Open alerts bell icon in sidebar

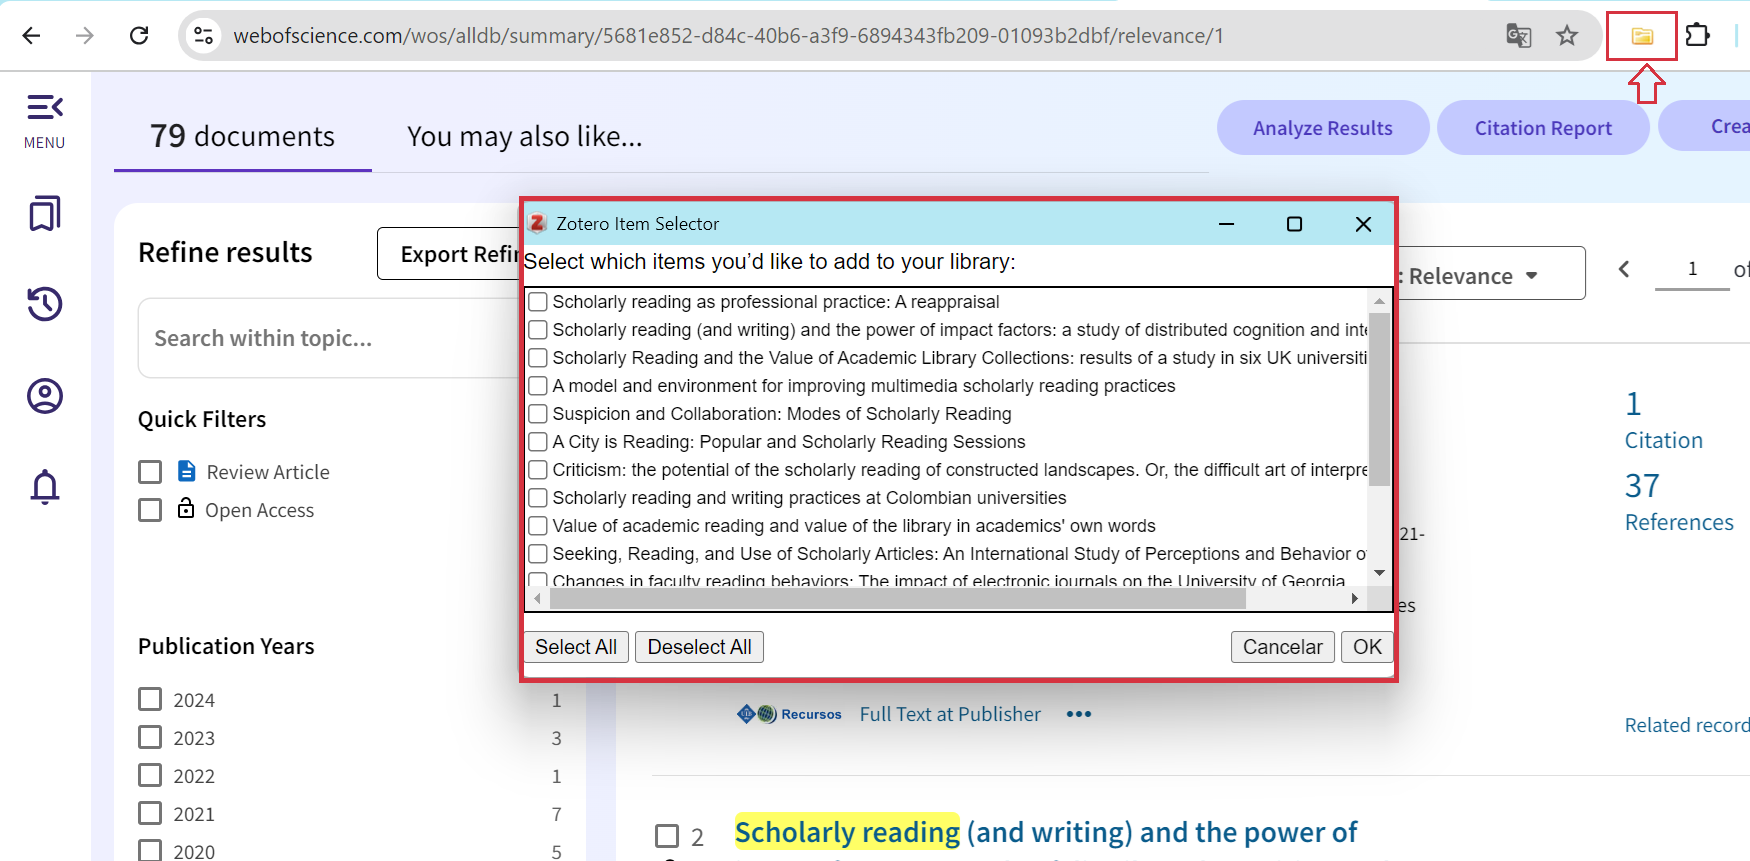click(45, 487)
